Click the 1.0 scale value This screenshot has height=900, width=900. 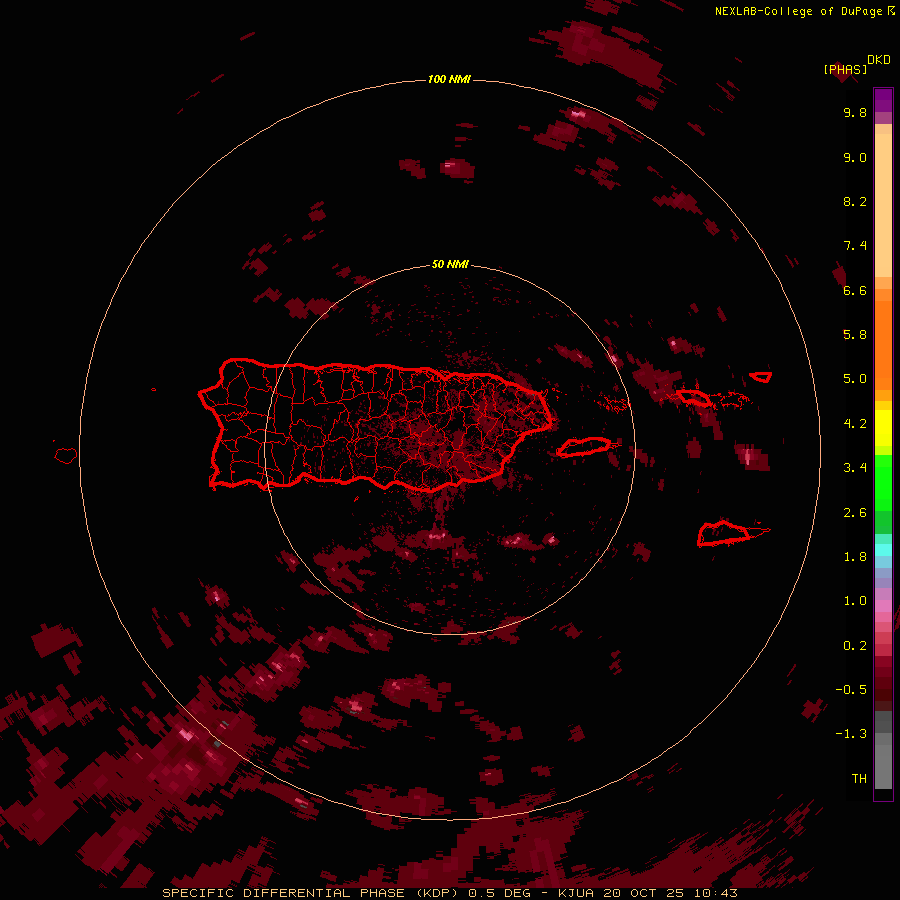coord(855,601)
